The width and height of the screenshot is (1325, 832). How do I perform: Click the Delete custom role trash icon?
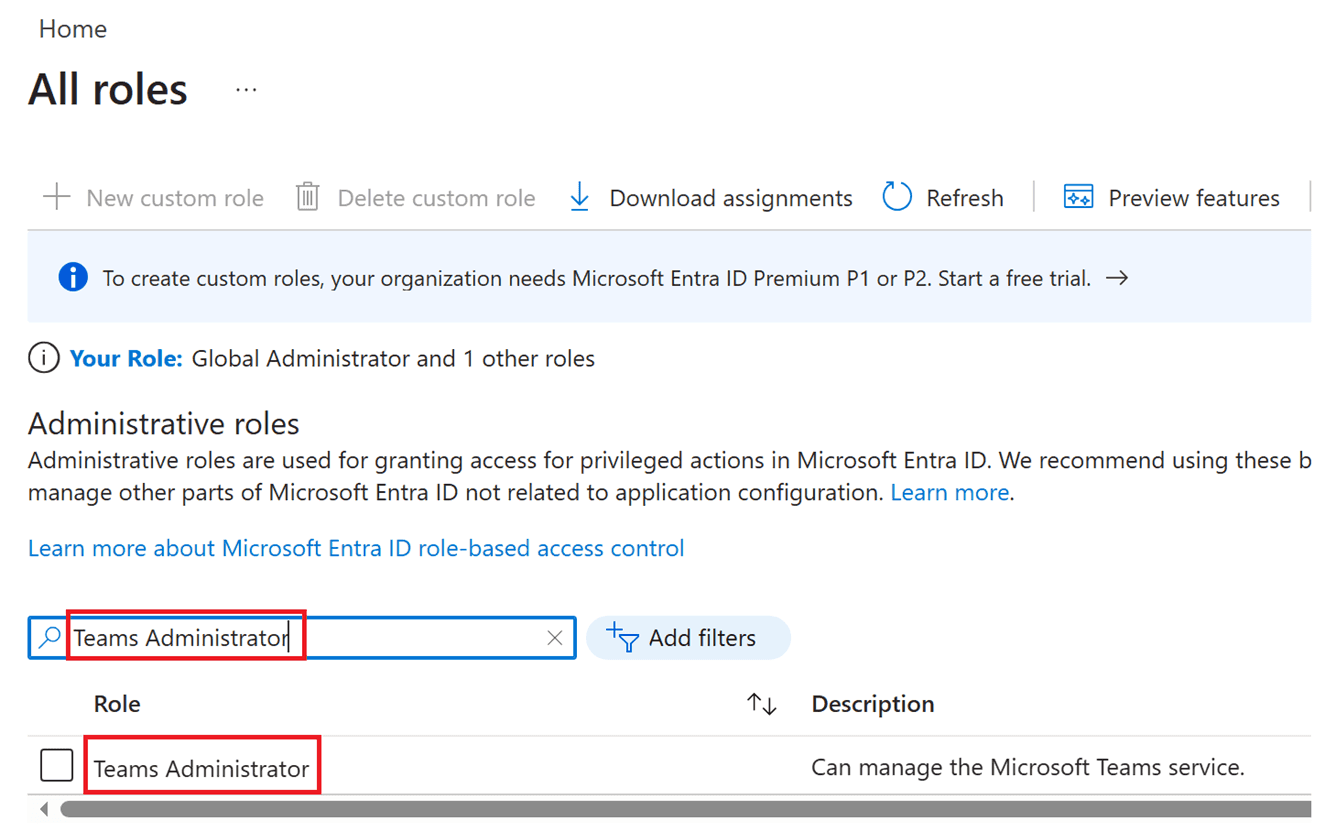point(307,197)
